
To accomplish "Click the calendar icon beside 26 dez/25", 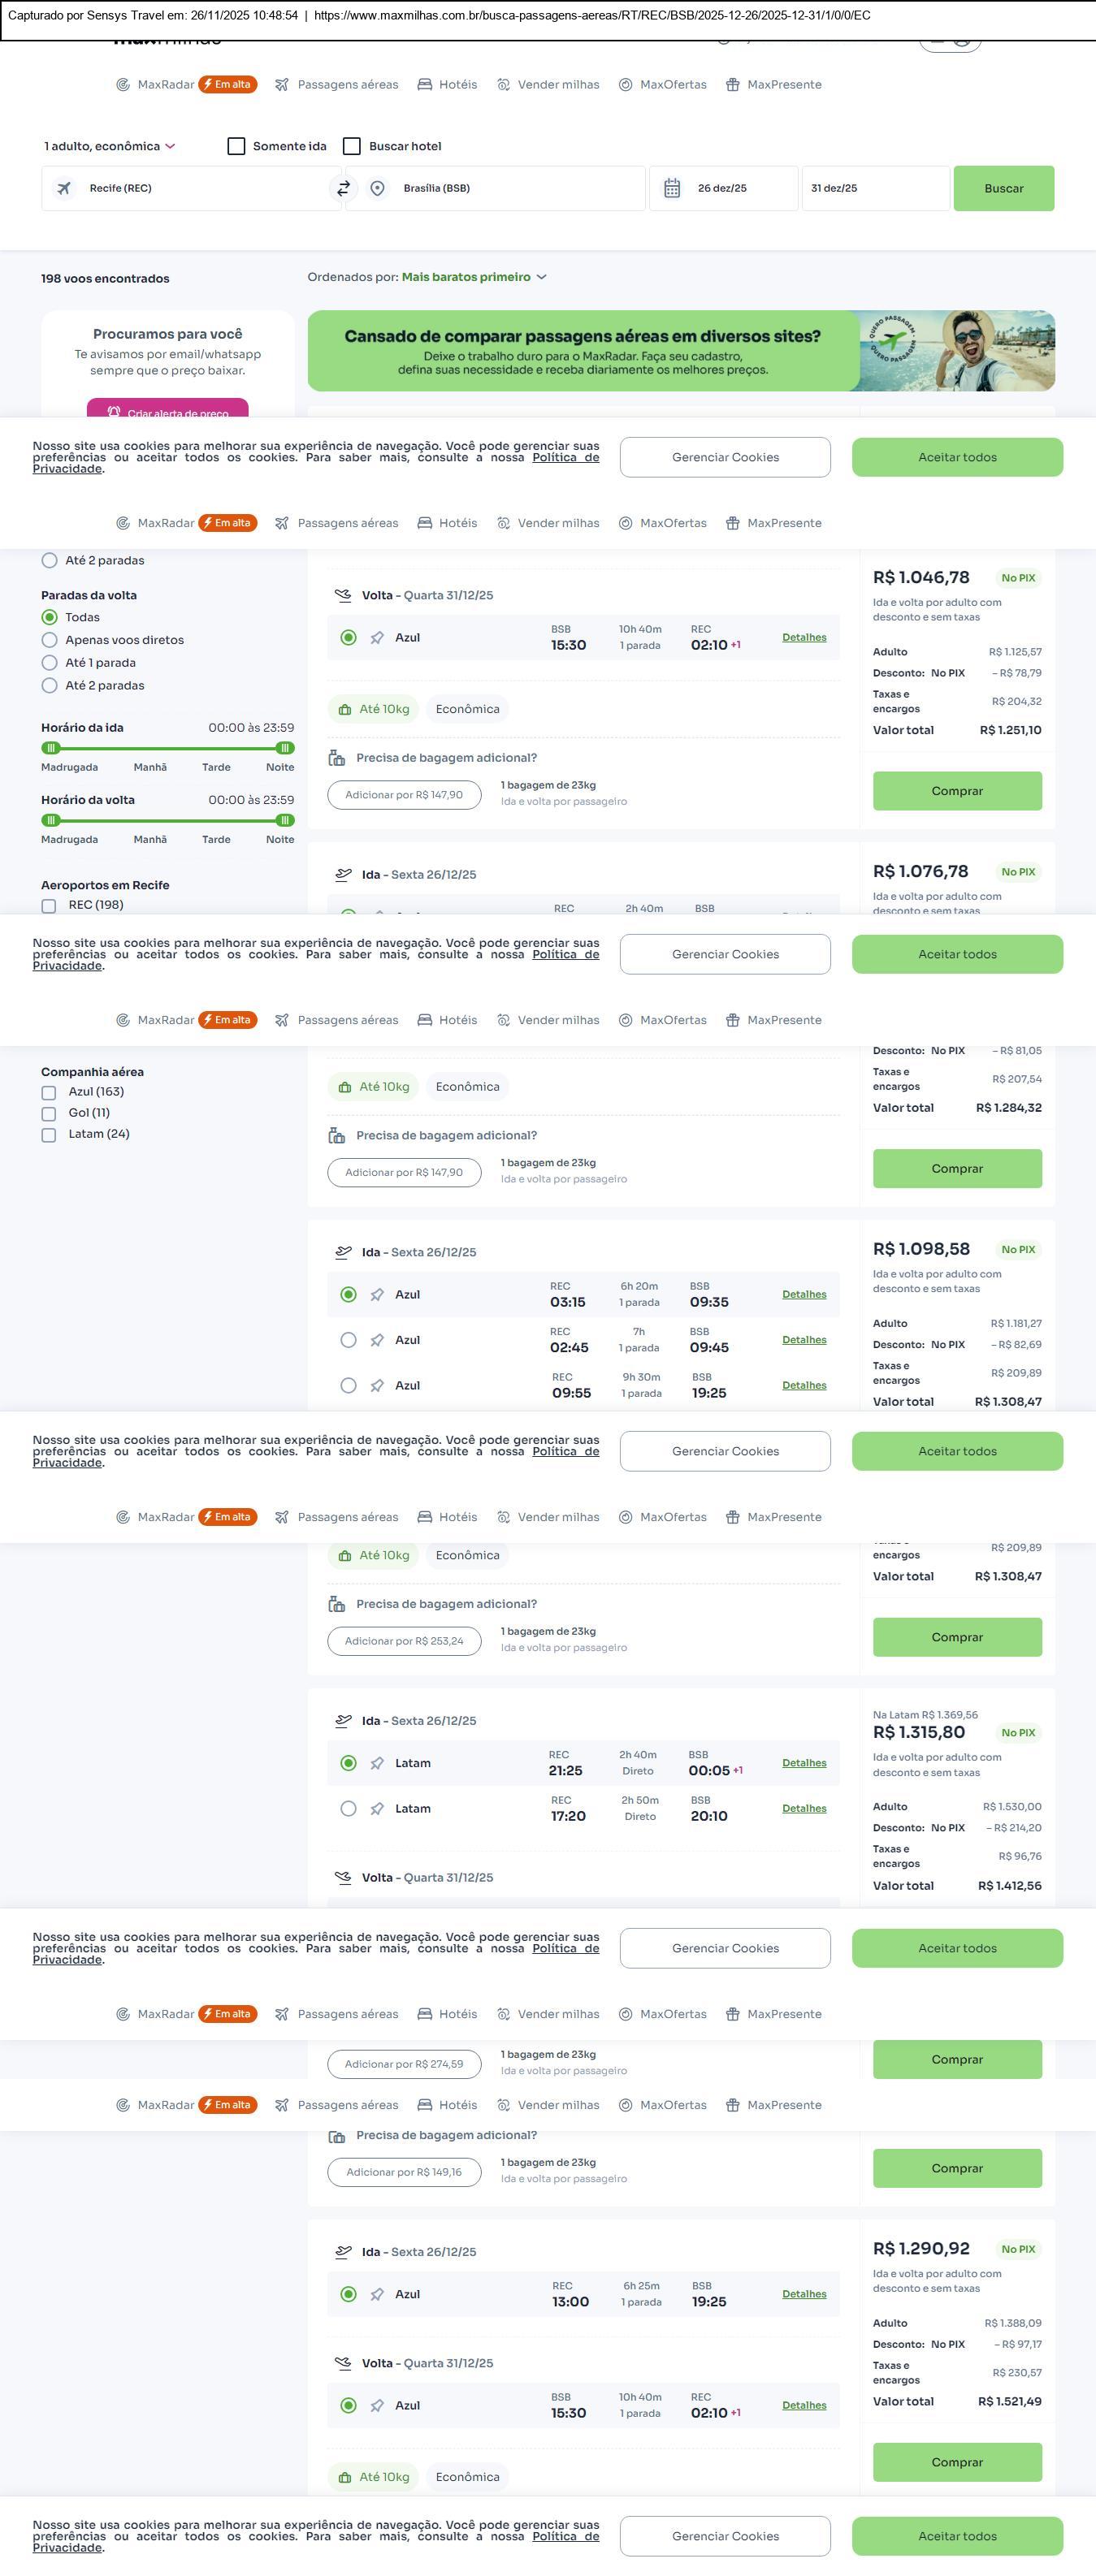I will click(672, 188).
